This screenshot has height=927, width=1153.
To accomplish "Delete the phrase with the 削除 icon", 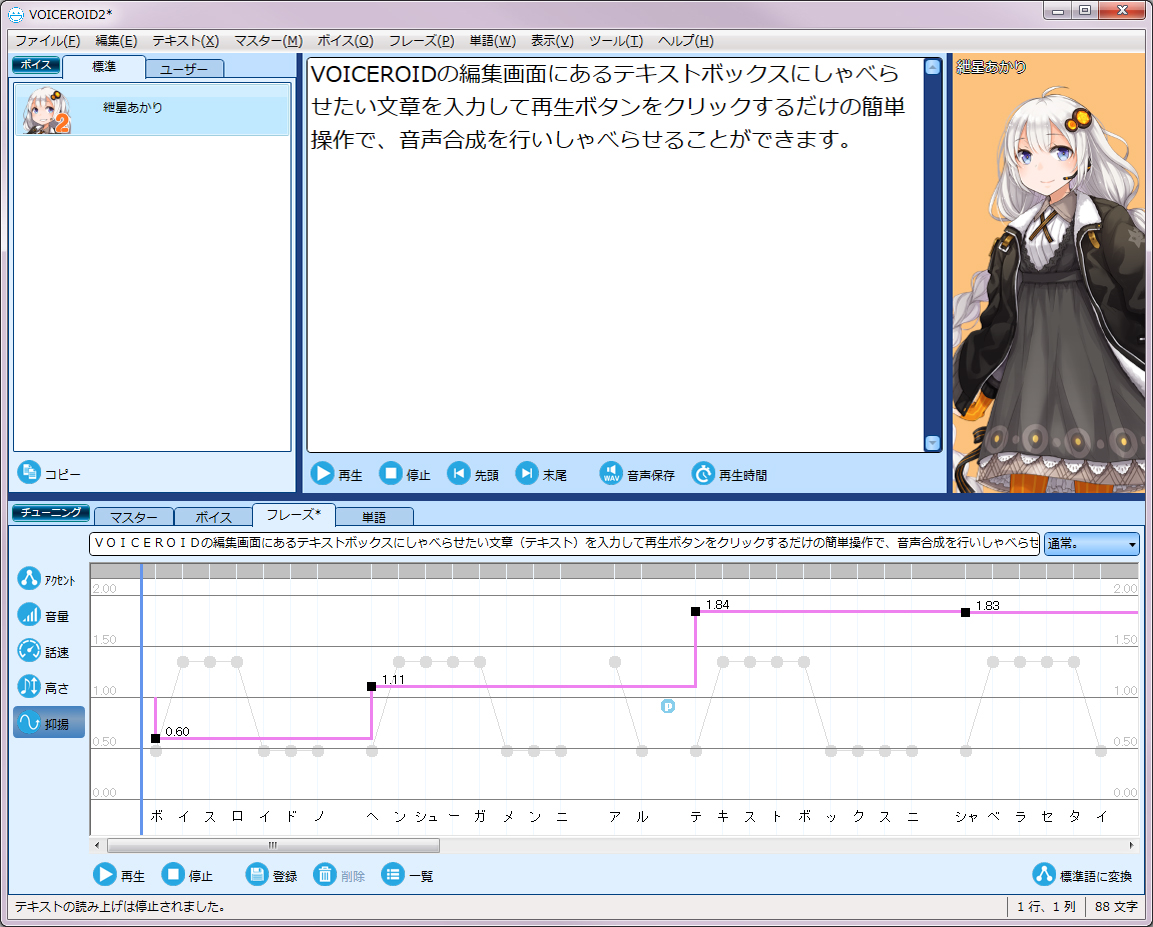I will (325, 875).
